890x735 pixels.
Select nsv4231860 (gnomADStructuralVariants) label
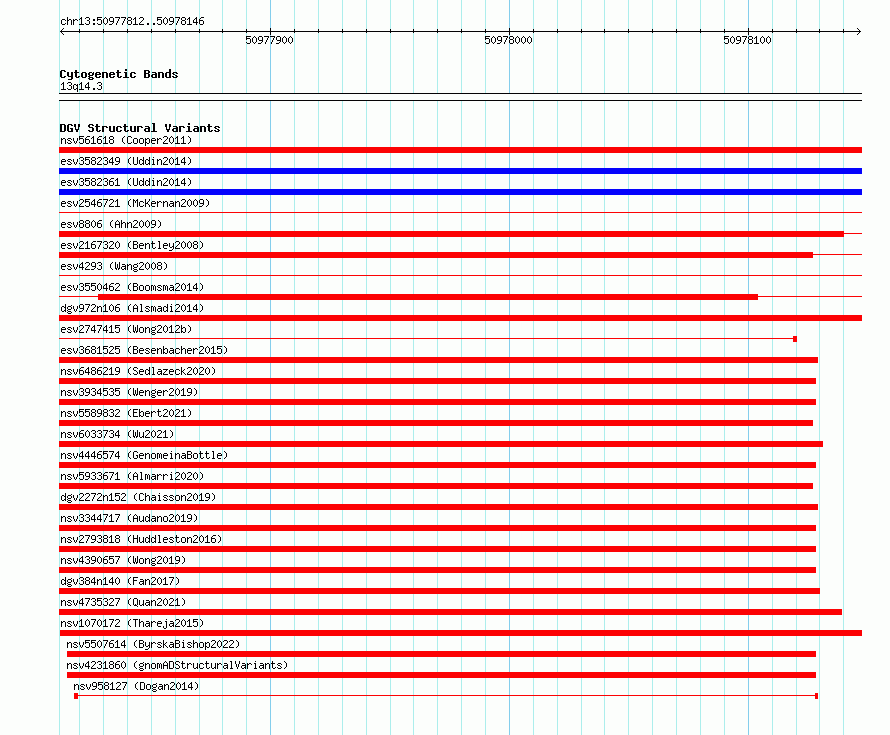(x=177, y=665)
